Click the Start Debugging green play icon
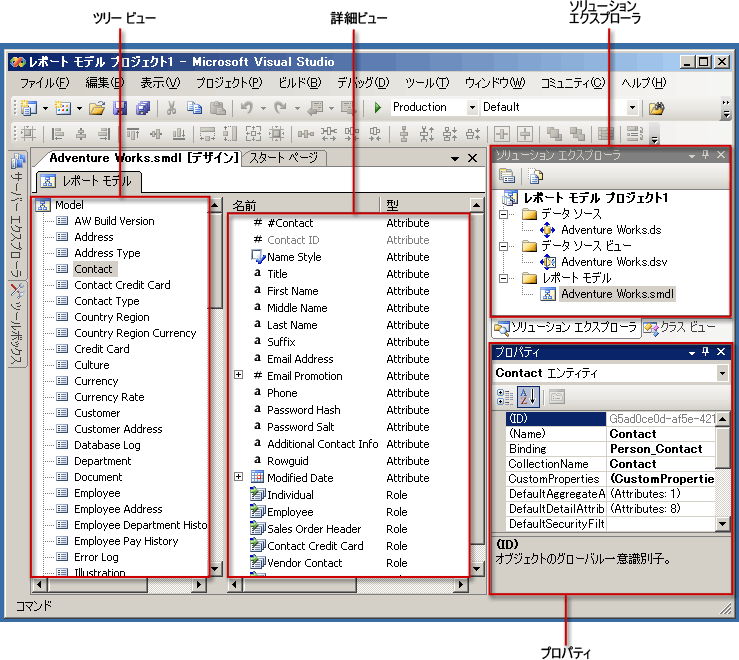This screenshot has height=660, width=739. pos(378,108)
